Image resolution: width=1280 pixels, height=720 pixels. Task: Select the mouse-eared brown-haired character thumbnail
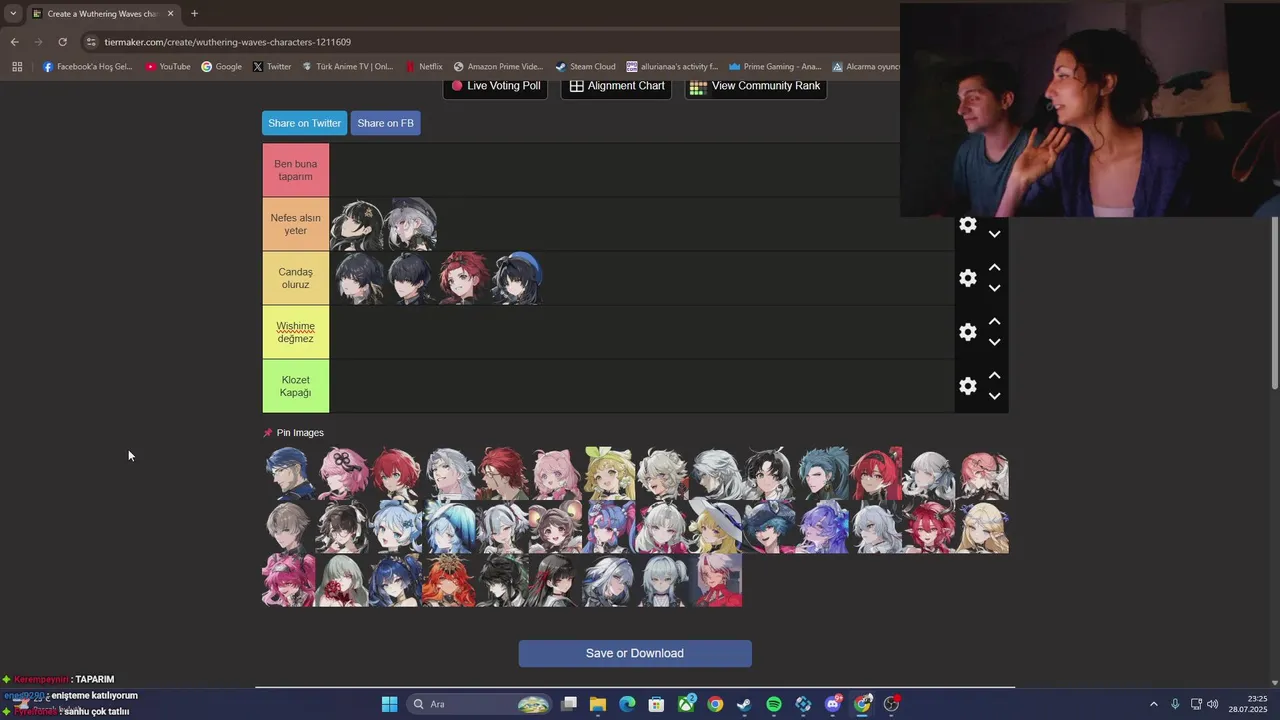pyautogui.click(x=555, y=527)
